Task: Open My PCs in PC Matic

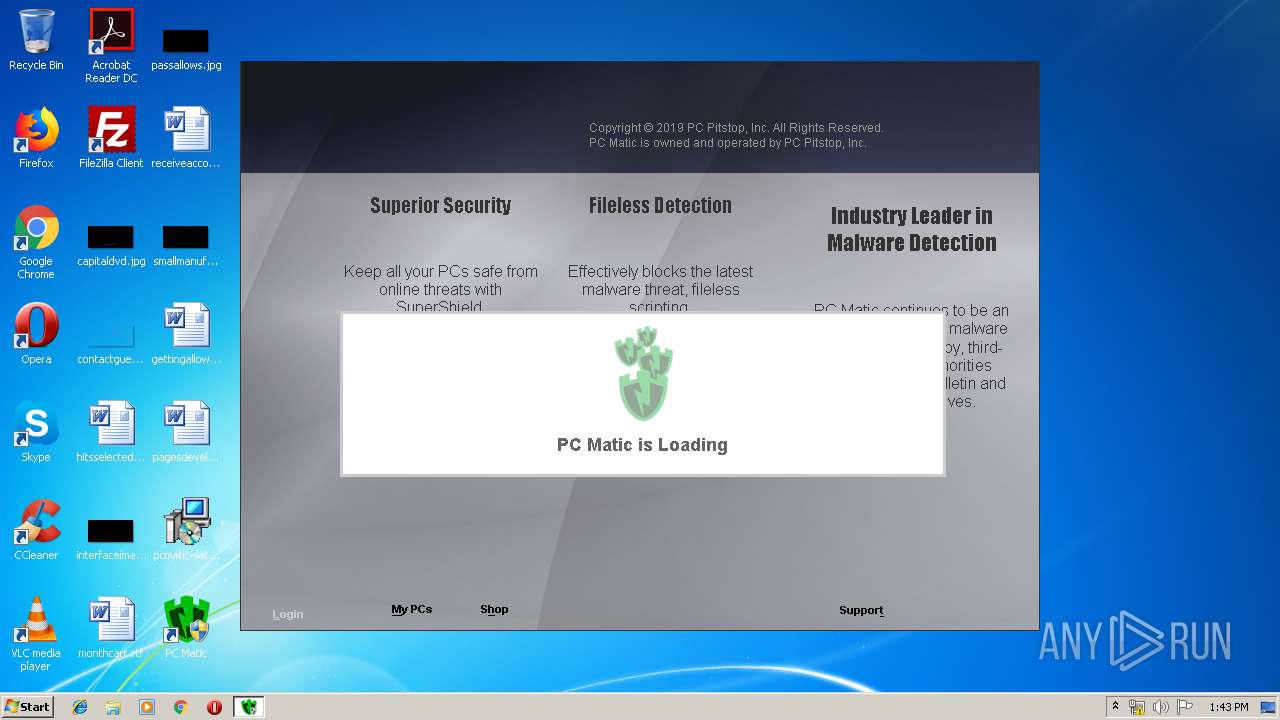Action: (x=411, y=609)
